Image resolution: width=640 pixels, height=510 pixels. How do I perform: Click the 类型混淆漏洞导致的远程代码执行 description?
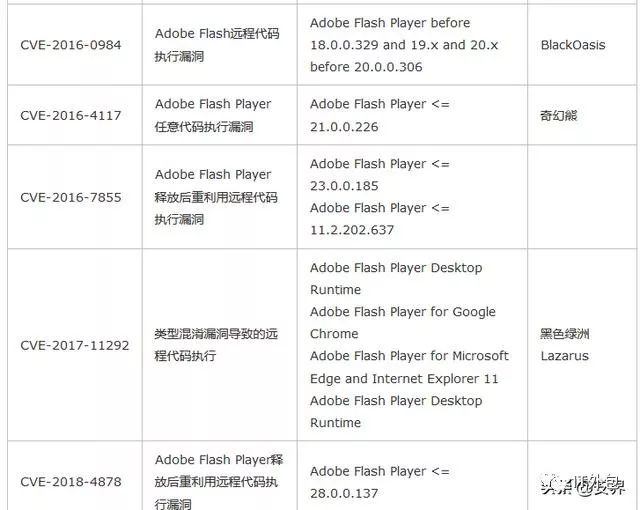tap(216, 345)
